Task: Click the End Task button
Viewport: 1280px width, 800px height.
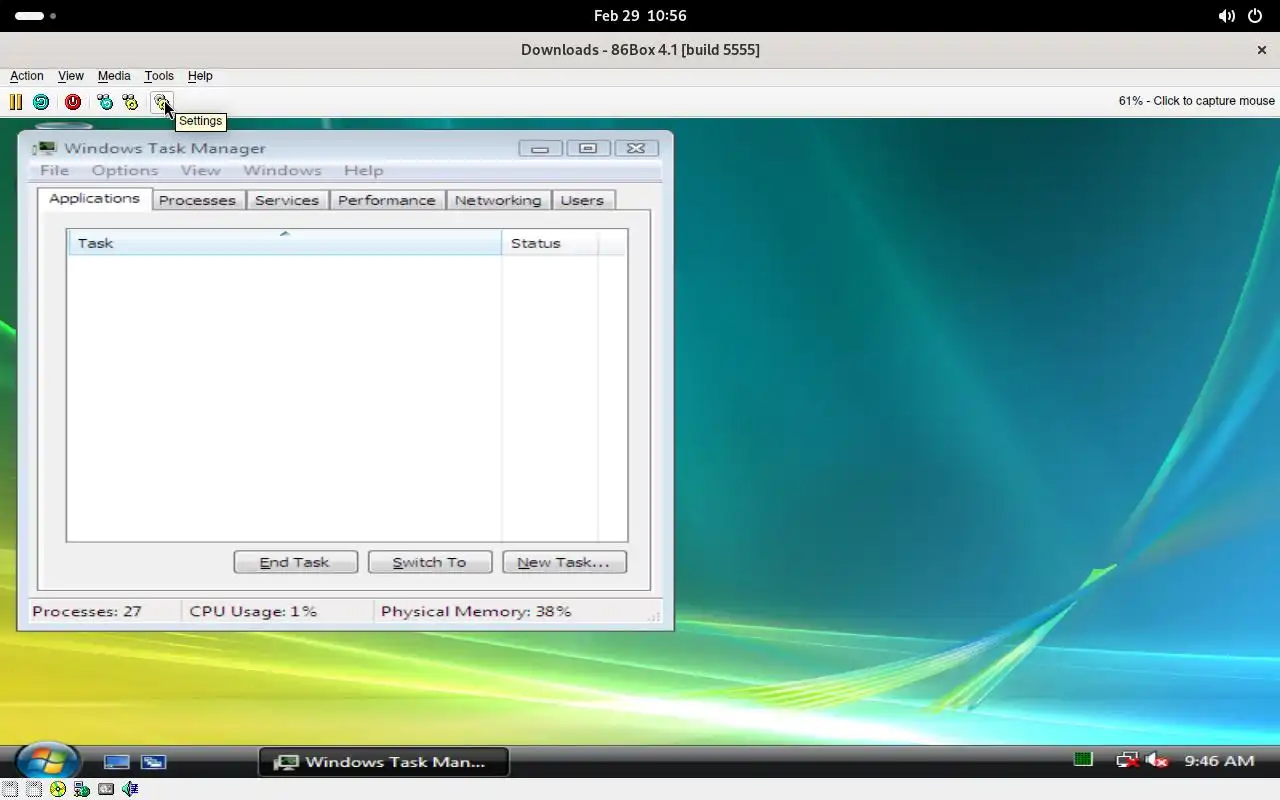Action: coord(295,562)
